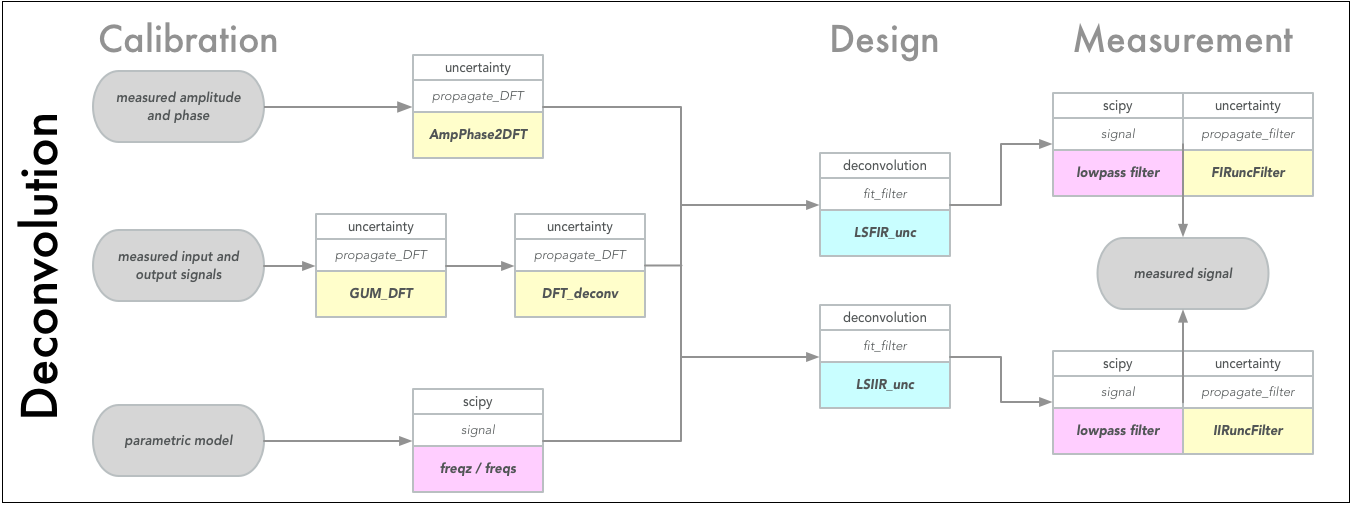This screenshot has width=1350, height=507.
Task: Select the parametric model node
Action: point(178,440)
